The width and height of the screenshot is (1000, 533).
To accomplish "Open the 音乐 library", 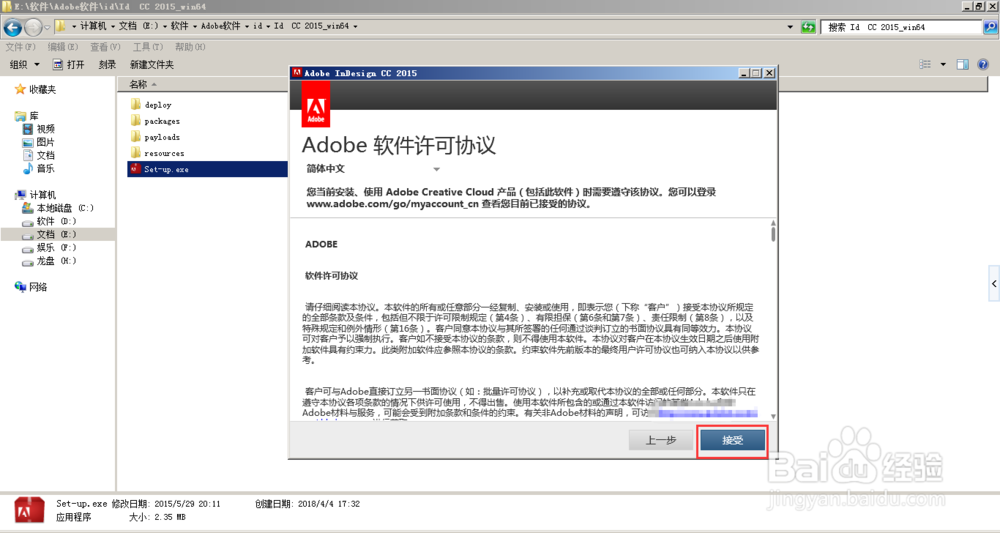I will pyautogui.click(x=38, y=168).
